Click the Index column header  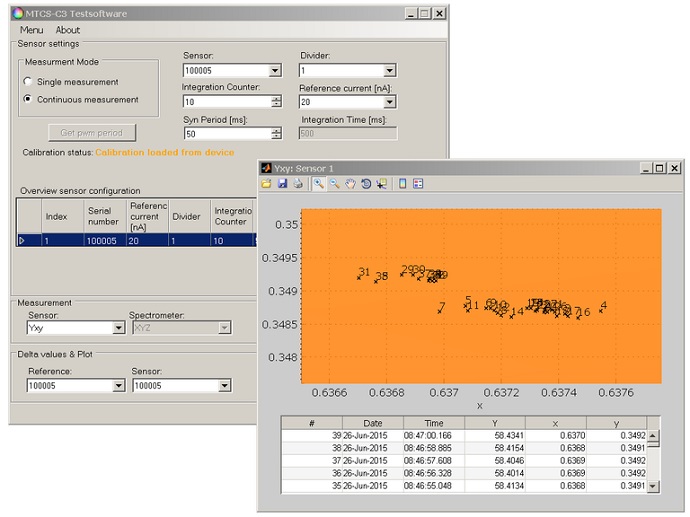click(x=62, y=216)
